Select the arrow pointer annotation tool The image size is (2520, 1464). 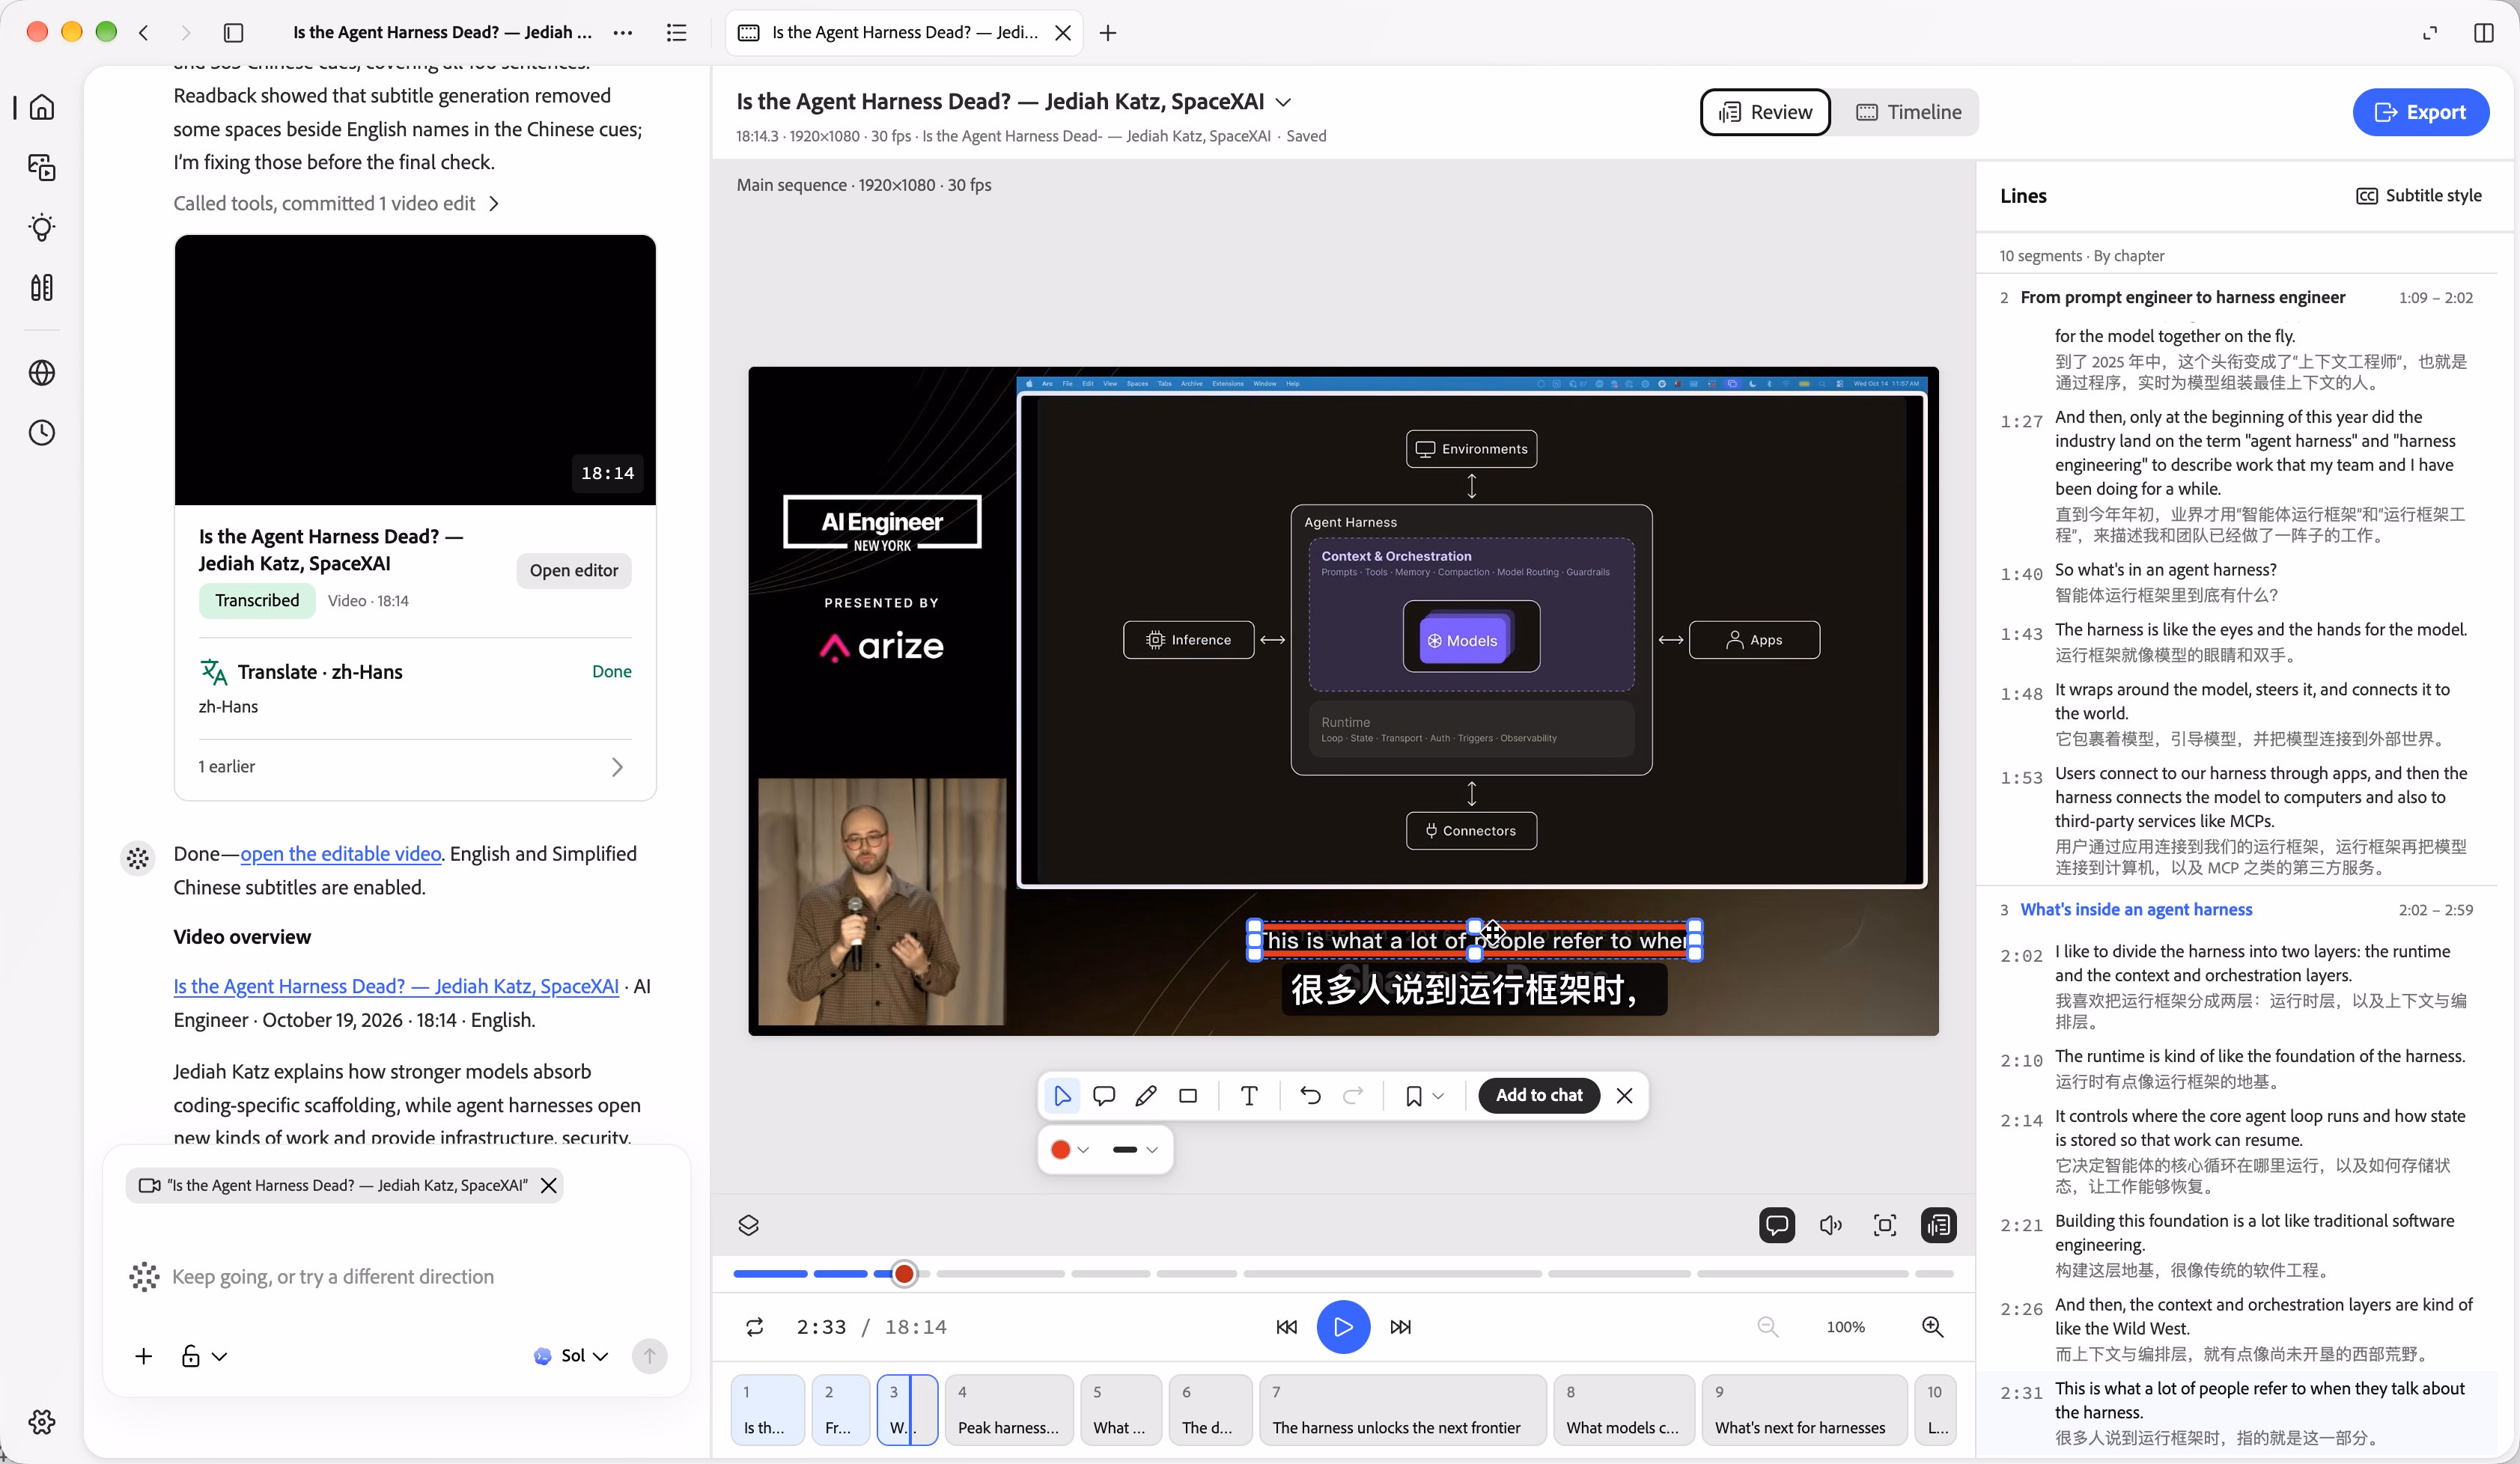1062,1096
